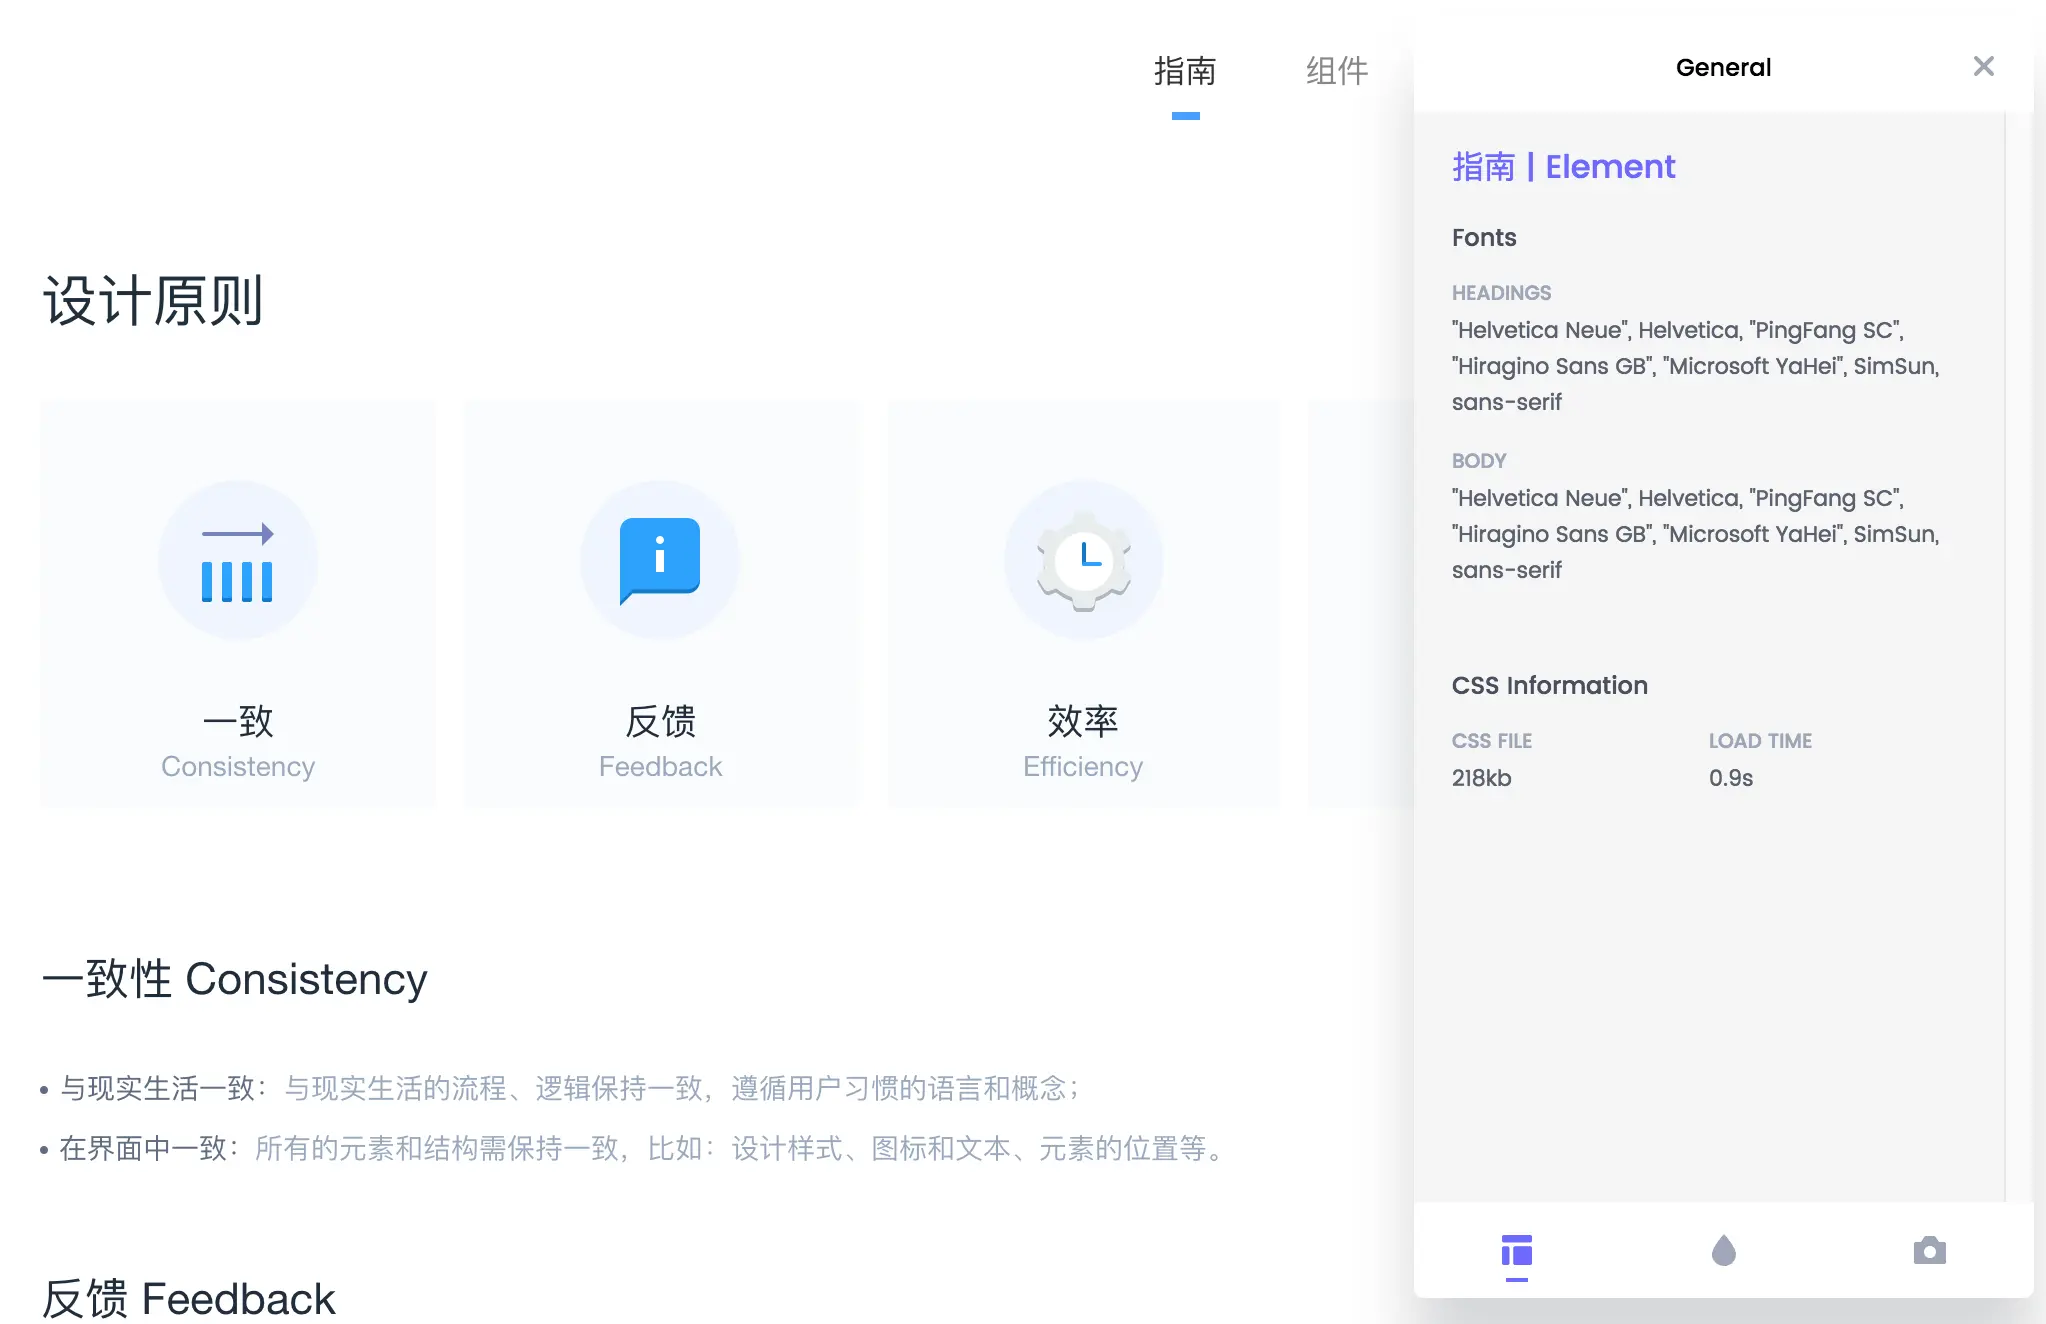Click the HEADINGS font family text
Viewport: 2046px width, 1324px height.
pos(1695,366)
